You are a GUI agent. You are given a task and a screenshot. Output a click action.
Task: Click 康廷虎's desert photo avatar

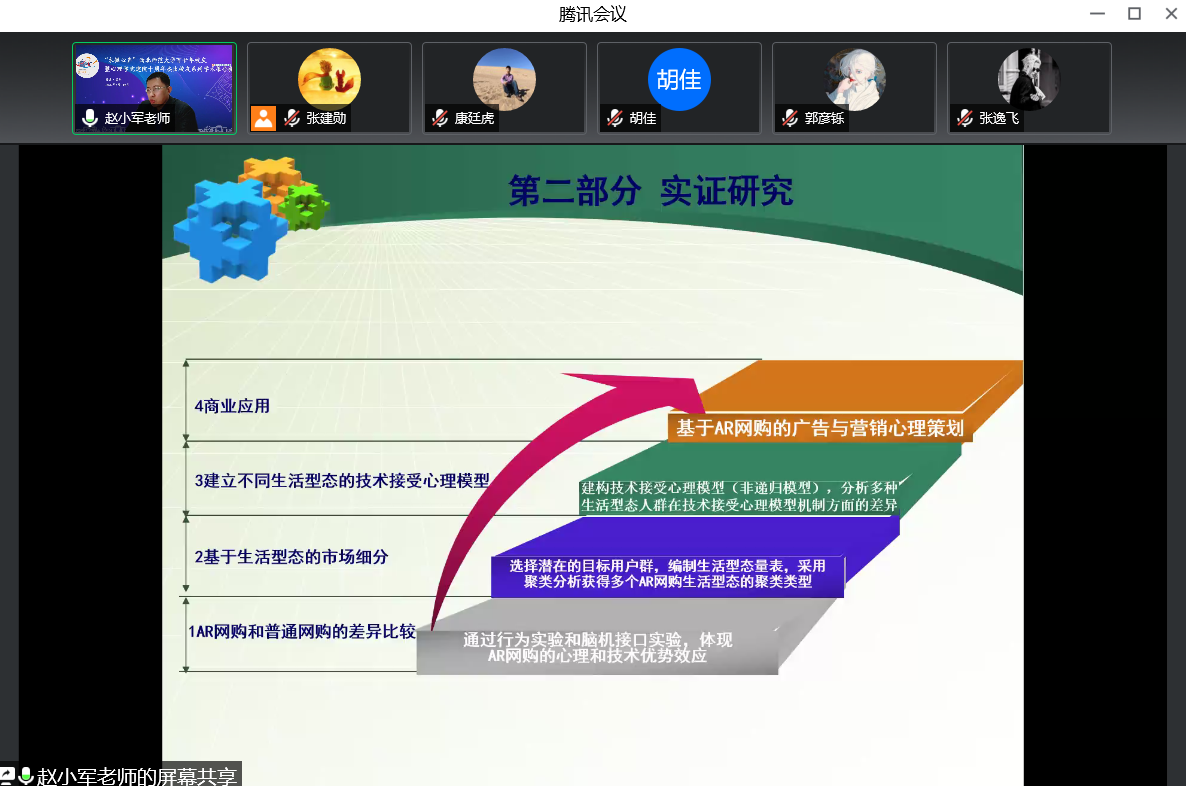pyautogui.click(x=504, y=78)
